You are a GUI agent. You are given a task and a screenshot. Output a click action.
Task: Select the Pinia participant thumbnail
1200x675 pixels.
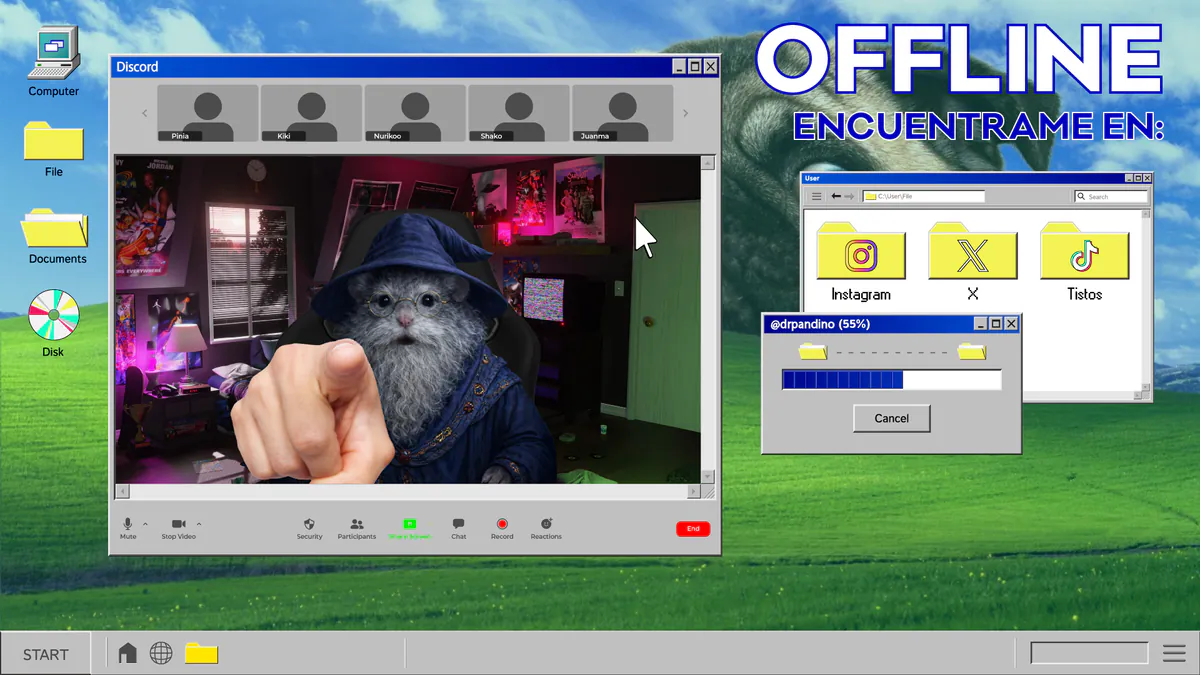tap(208, 113)
